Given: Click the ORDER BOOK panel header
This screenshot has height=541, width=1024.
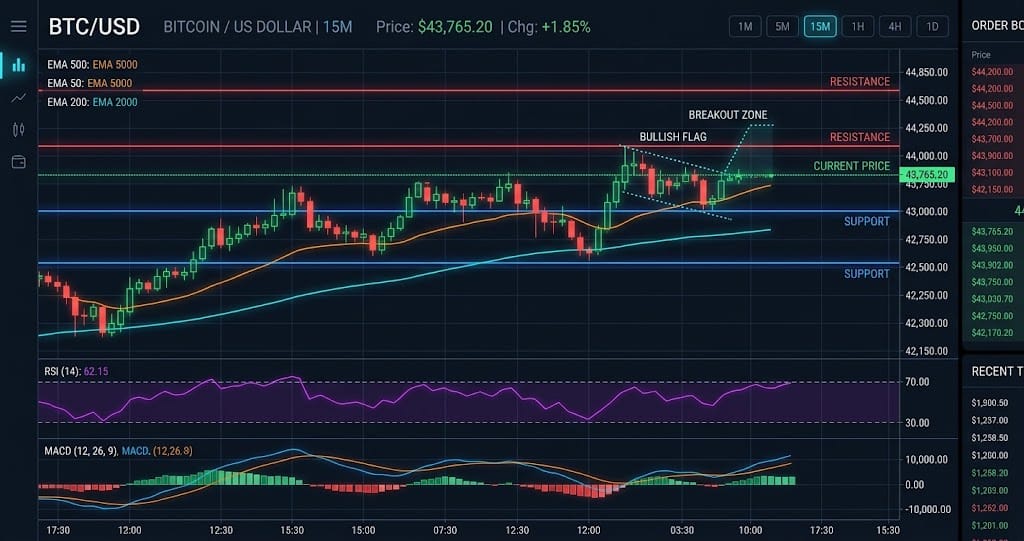Looking at the screenshot, I should 997,25.
